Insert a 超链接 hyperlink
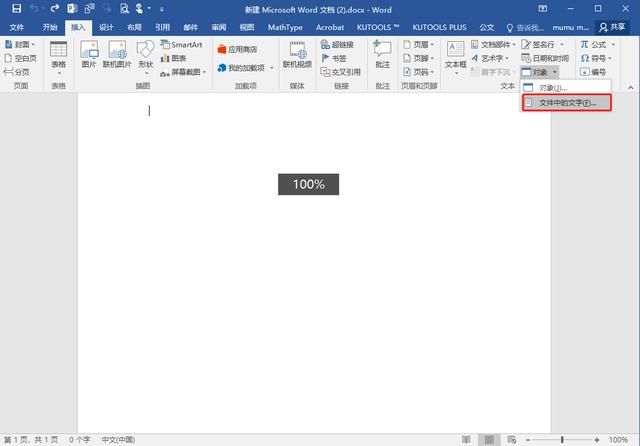The image size is (640, 446). pos(337,44)
